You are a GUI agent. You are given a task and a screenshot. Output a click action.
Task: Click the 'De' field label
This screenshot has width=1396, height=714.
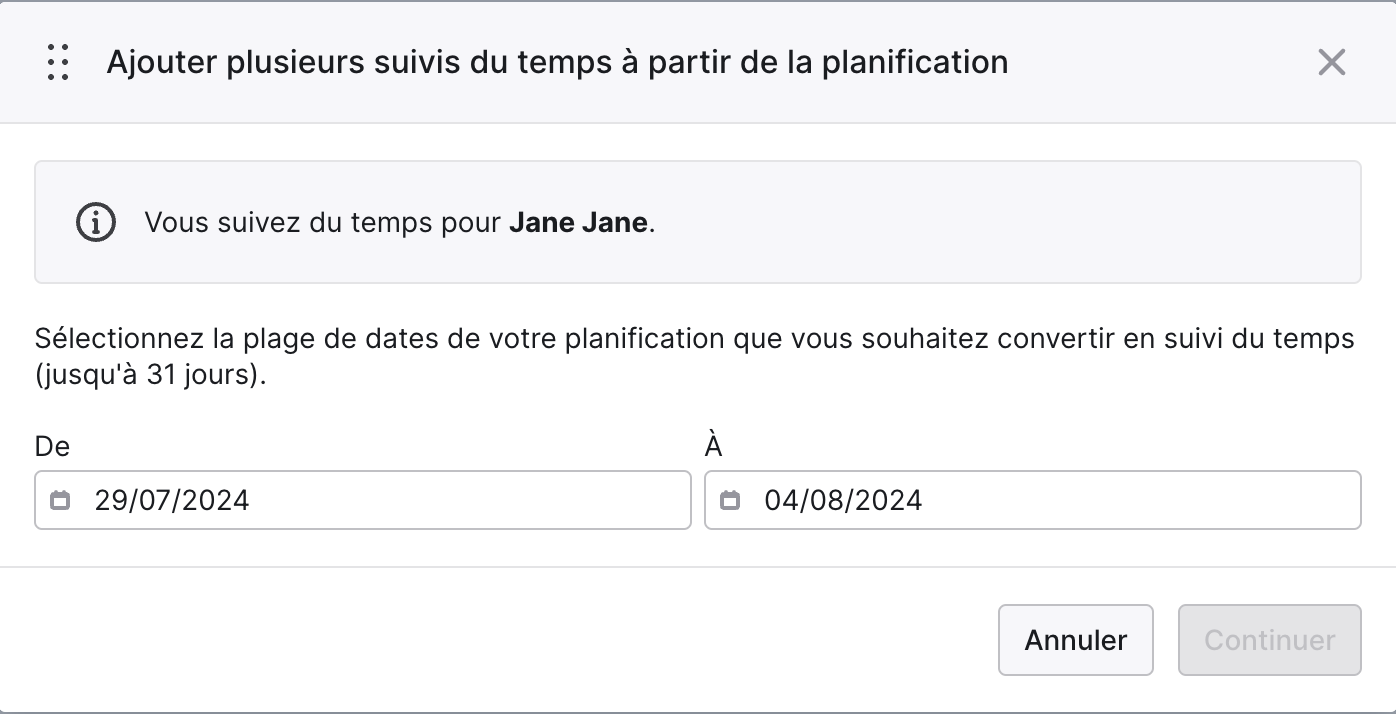pos(53,446)
